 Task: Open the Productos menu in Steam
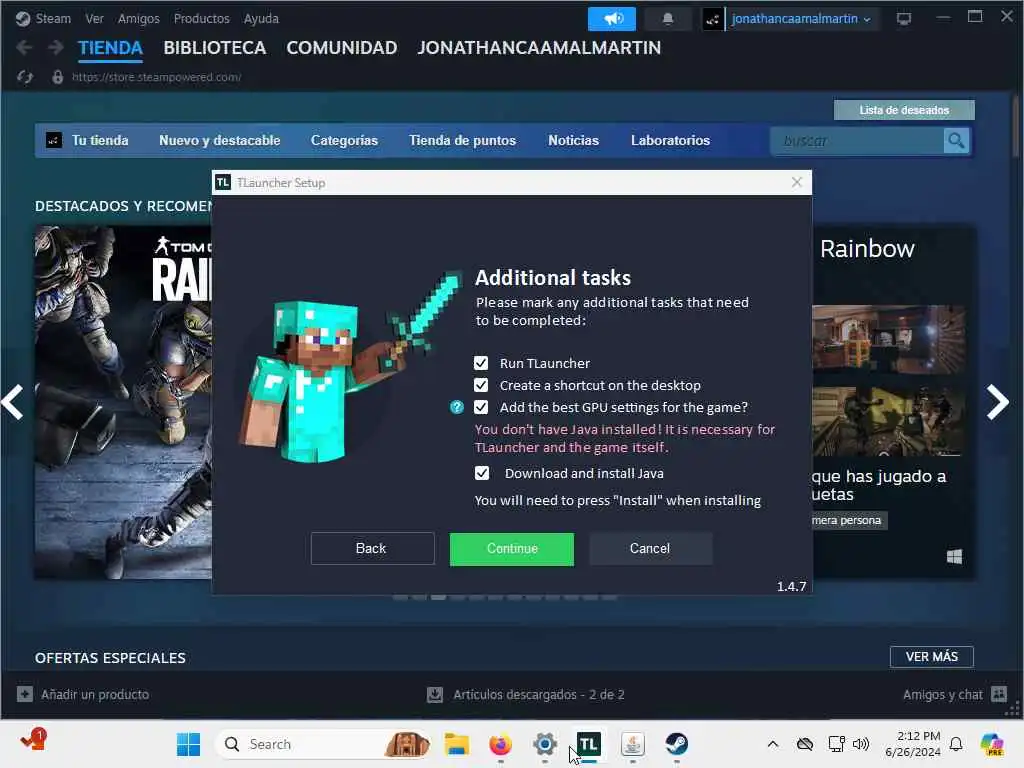point(201,18)
